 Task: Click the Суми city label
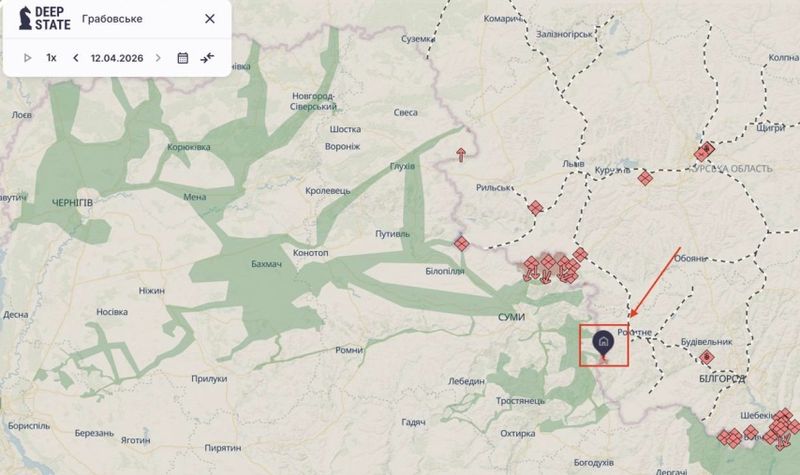[x=510, y=316]
